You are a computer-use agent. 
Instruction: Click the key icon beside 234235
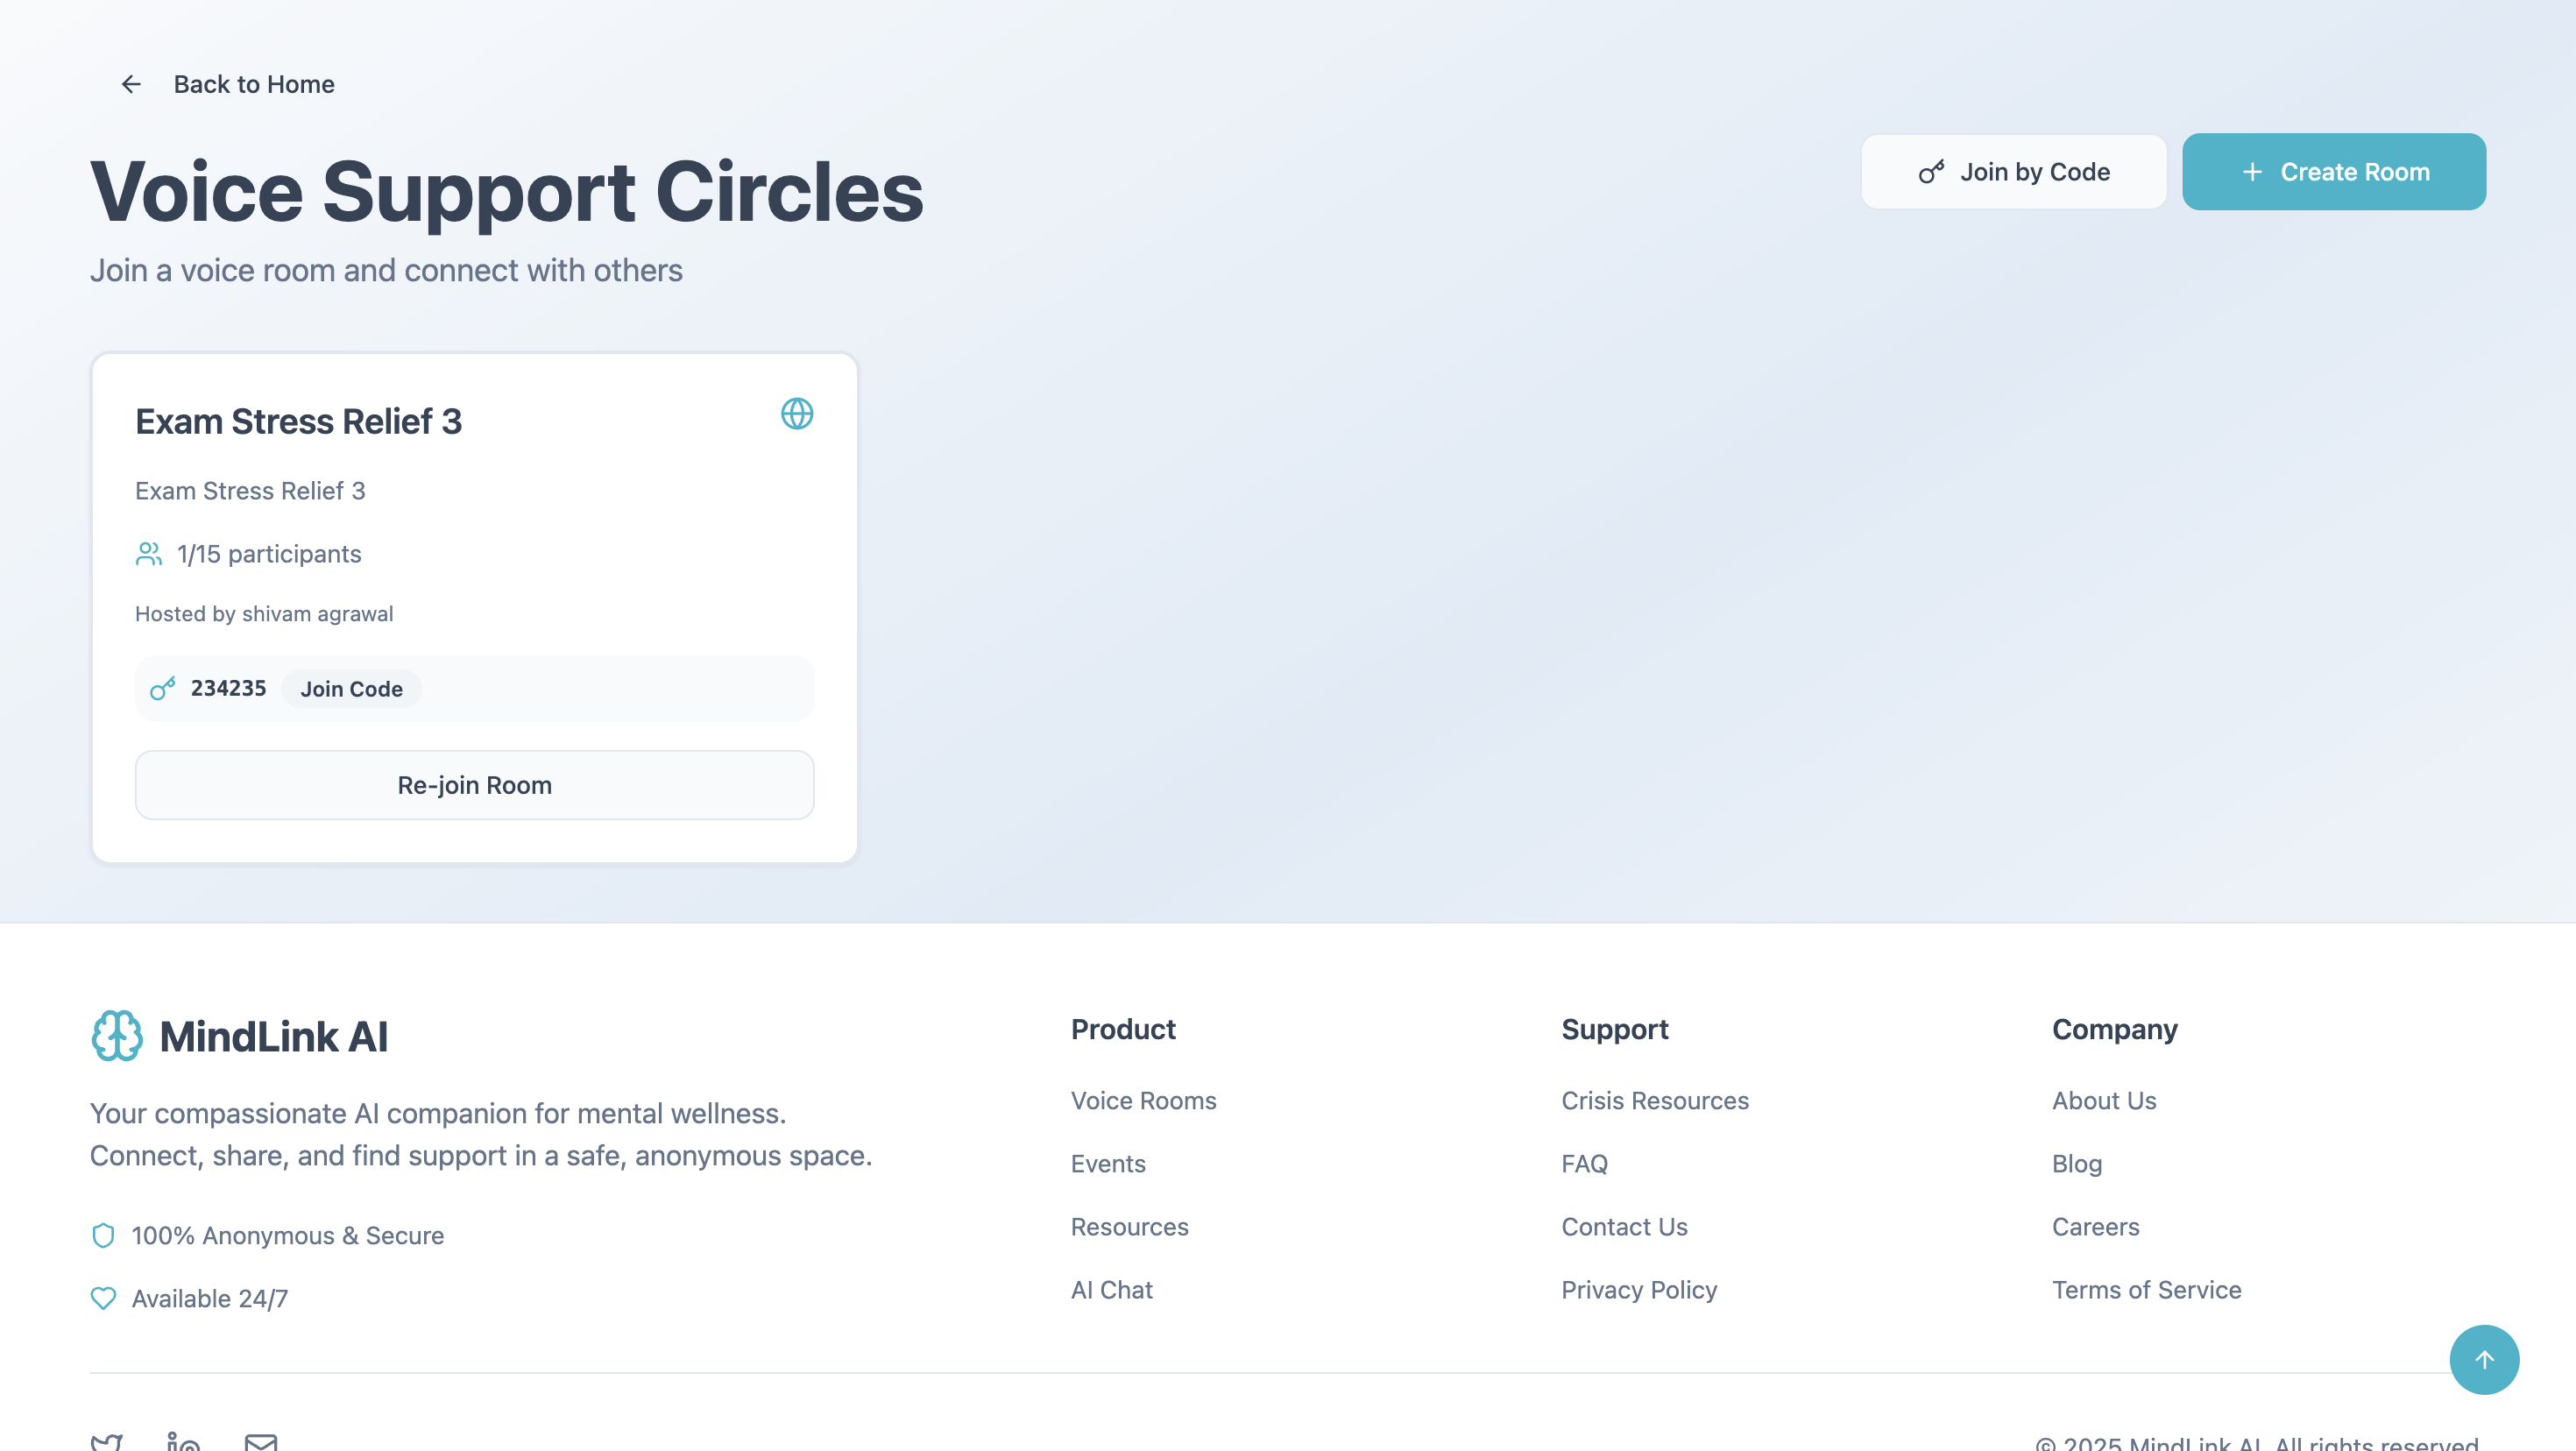click(x=162, y=688)
